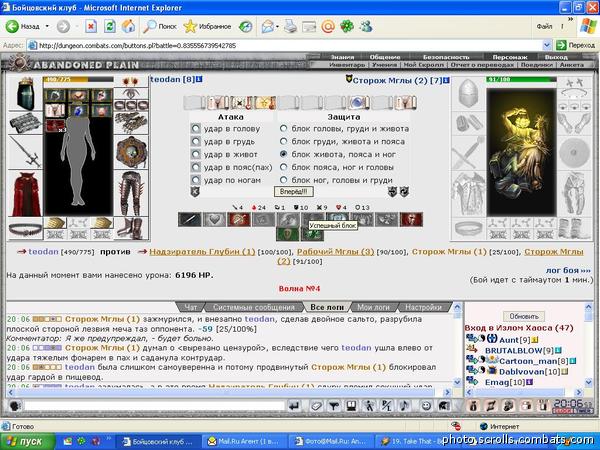Screen dimensions: 600x450
Task: Select attack 'удар в пояс(пах)'
Action: pyautogui.click(x=196, y=167)
